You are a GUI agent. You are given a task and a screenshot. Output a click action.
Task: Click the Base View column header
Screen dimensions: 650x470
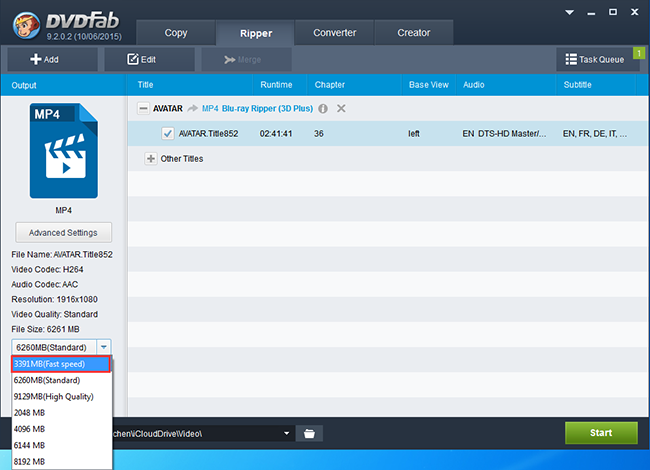coord(429,85)
